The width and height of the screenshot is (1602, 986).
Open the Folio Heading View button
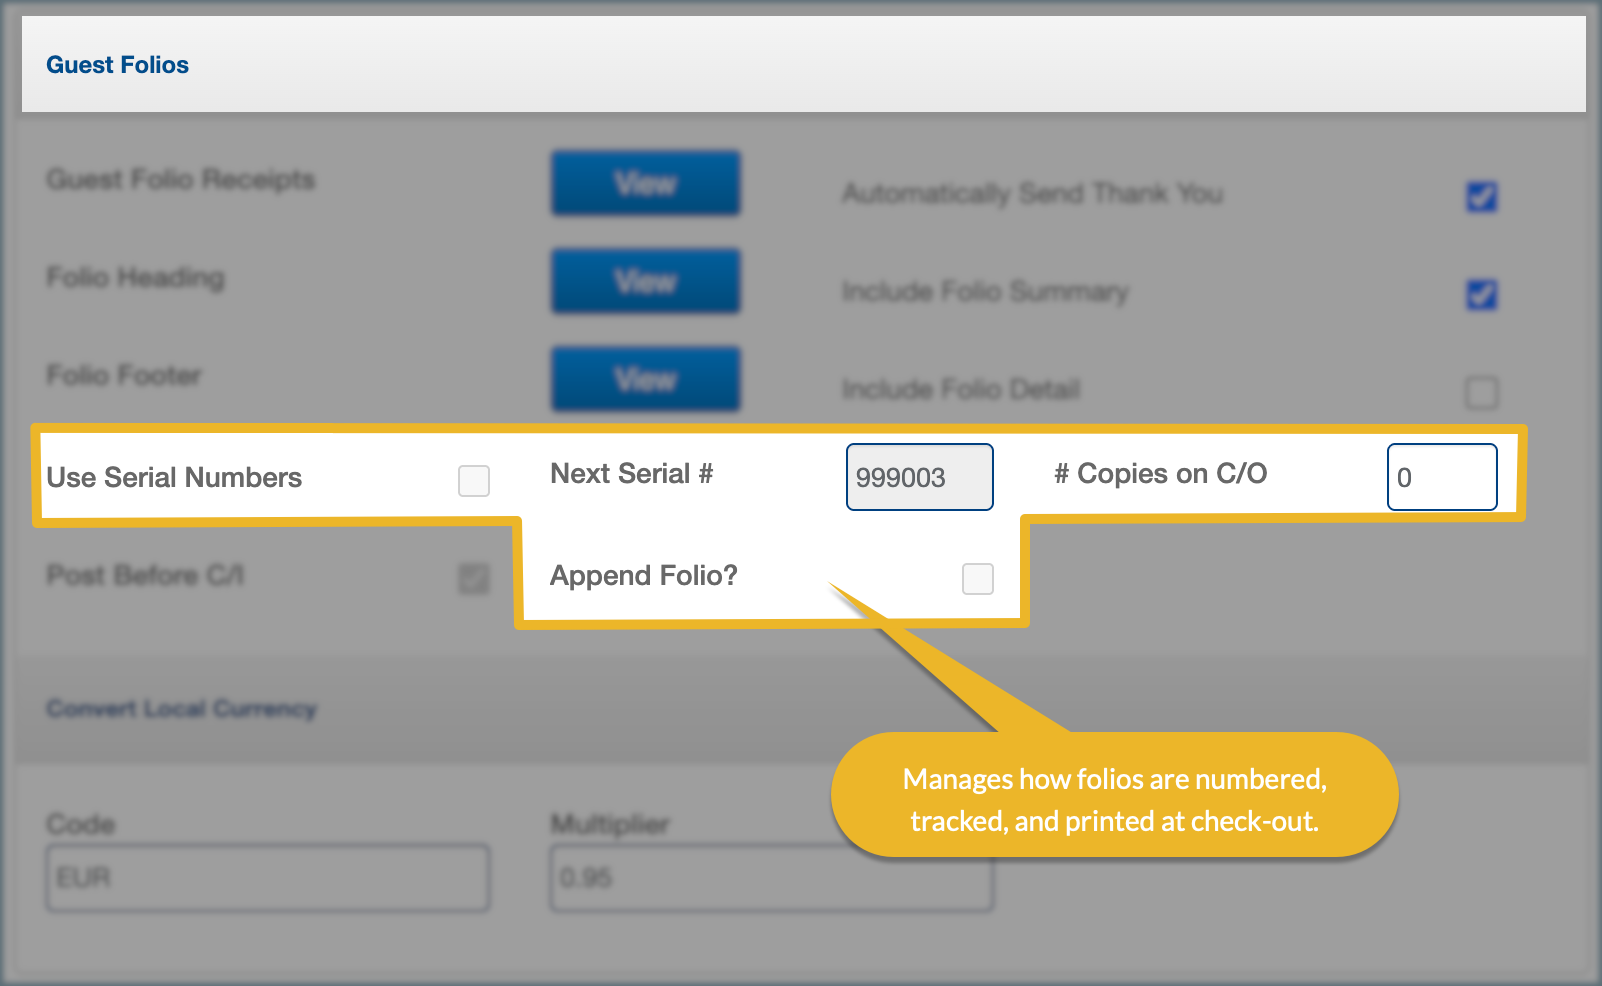point(645,281)
